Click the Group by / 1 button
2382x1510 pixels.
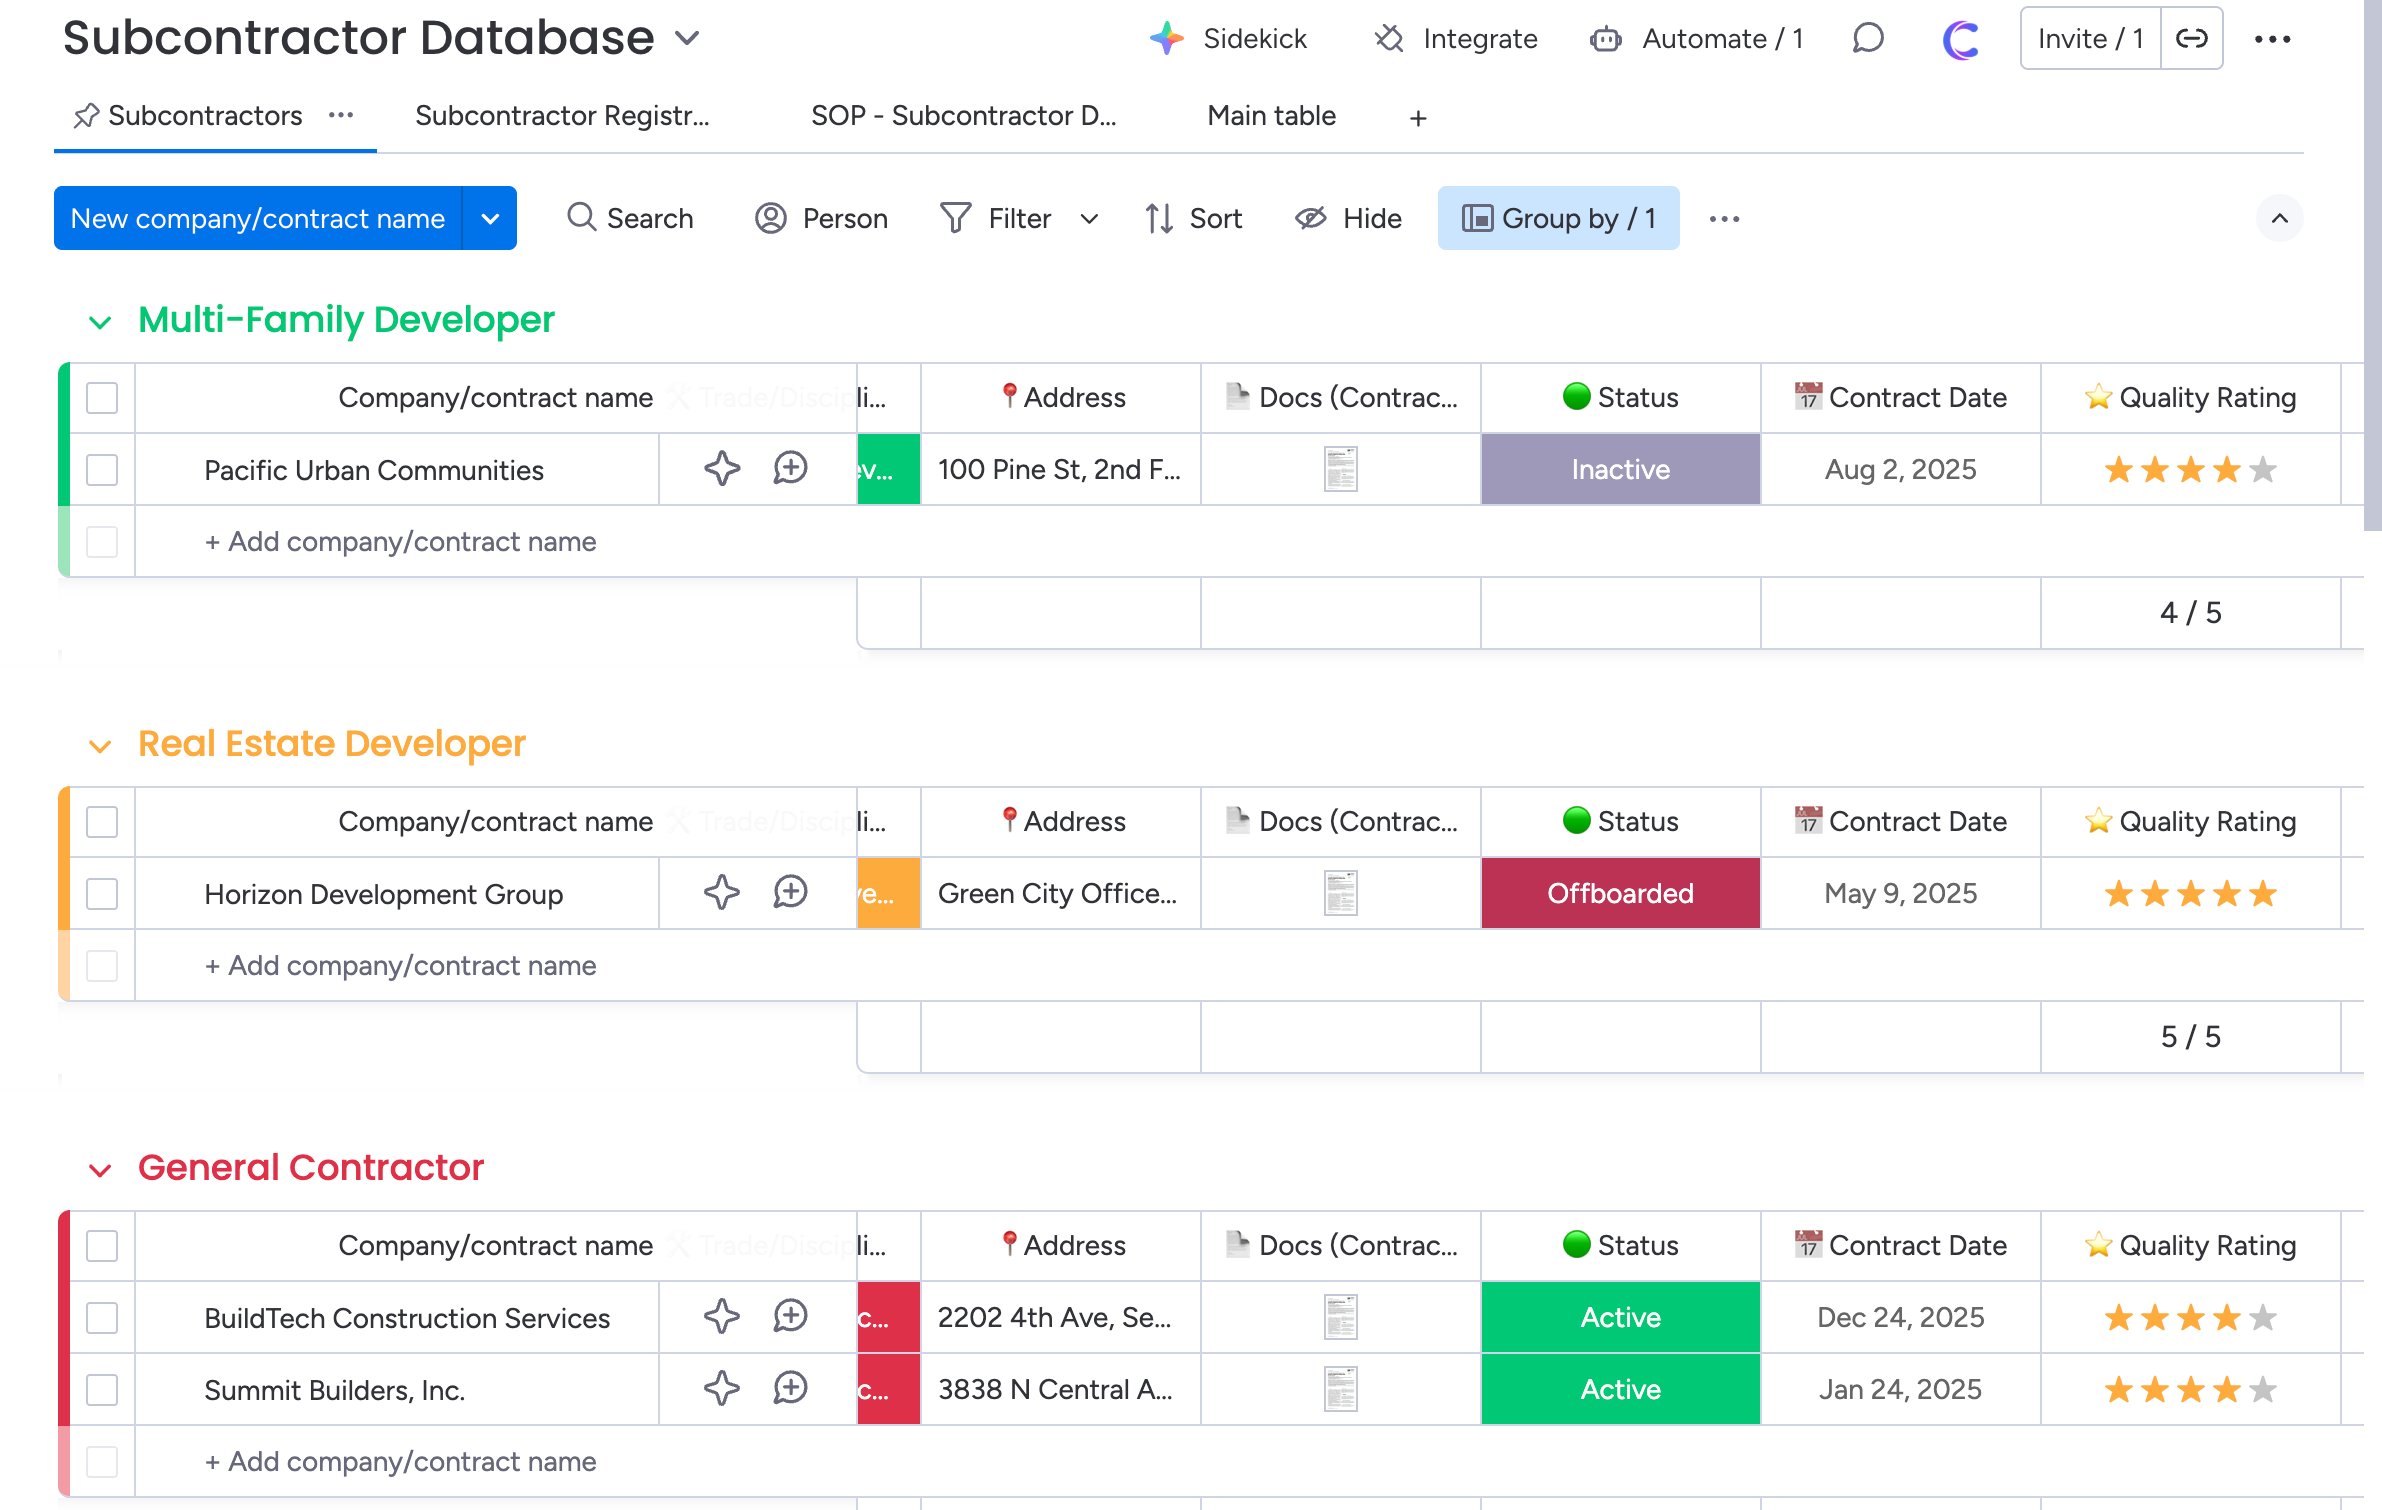coord(1558,218)
